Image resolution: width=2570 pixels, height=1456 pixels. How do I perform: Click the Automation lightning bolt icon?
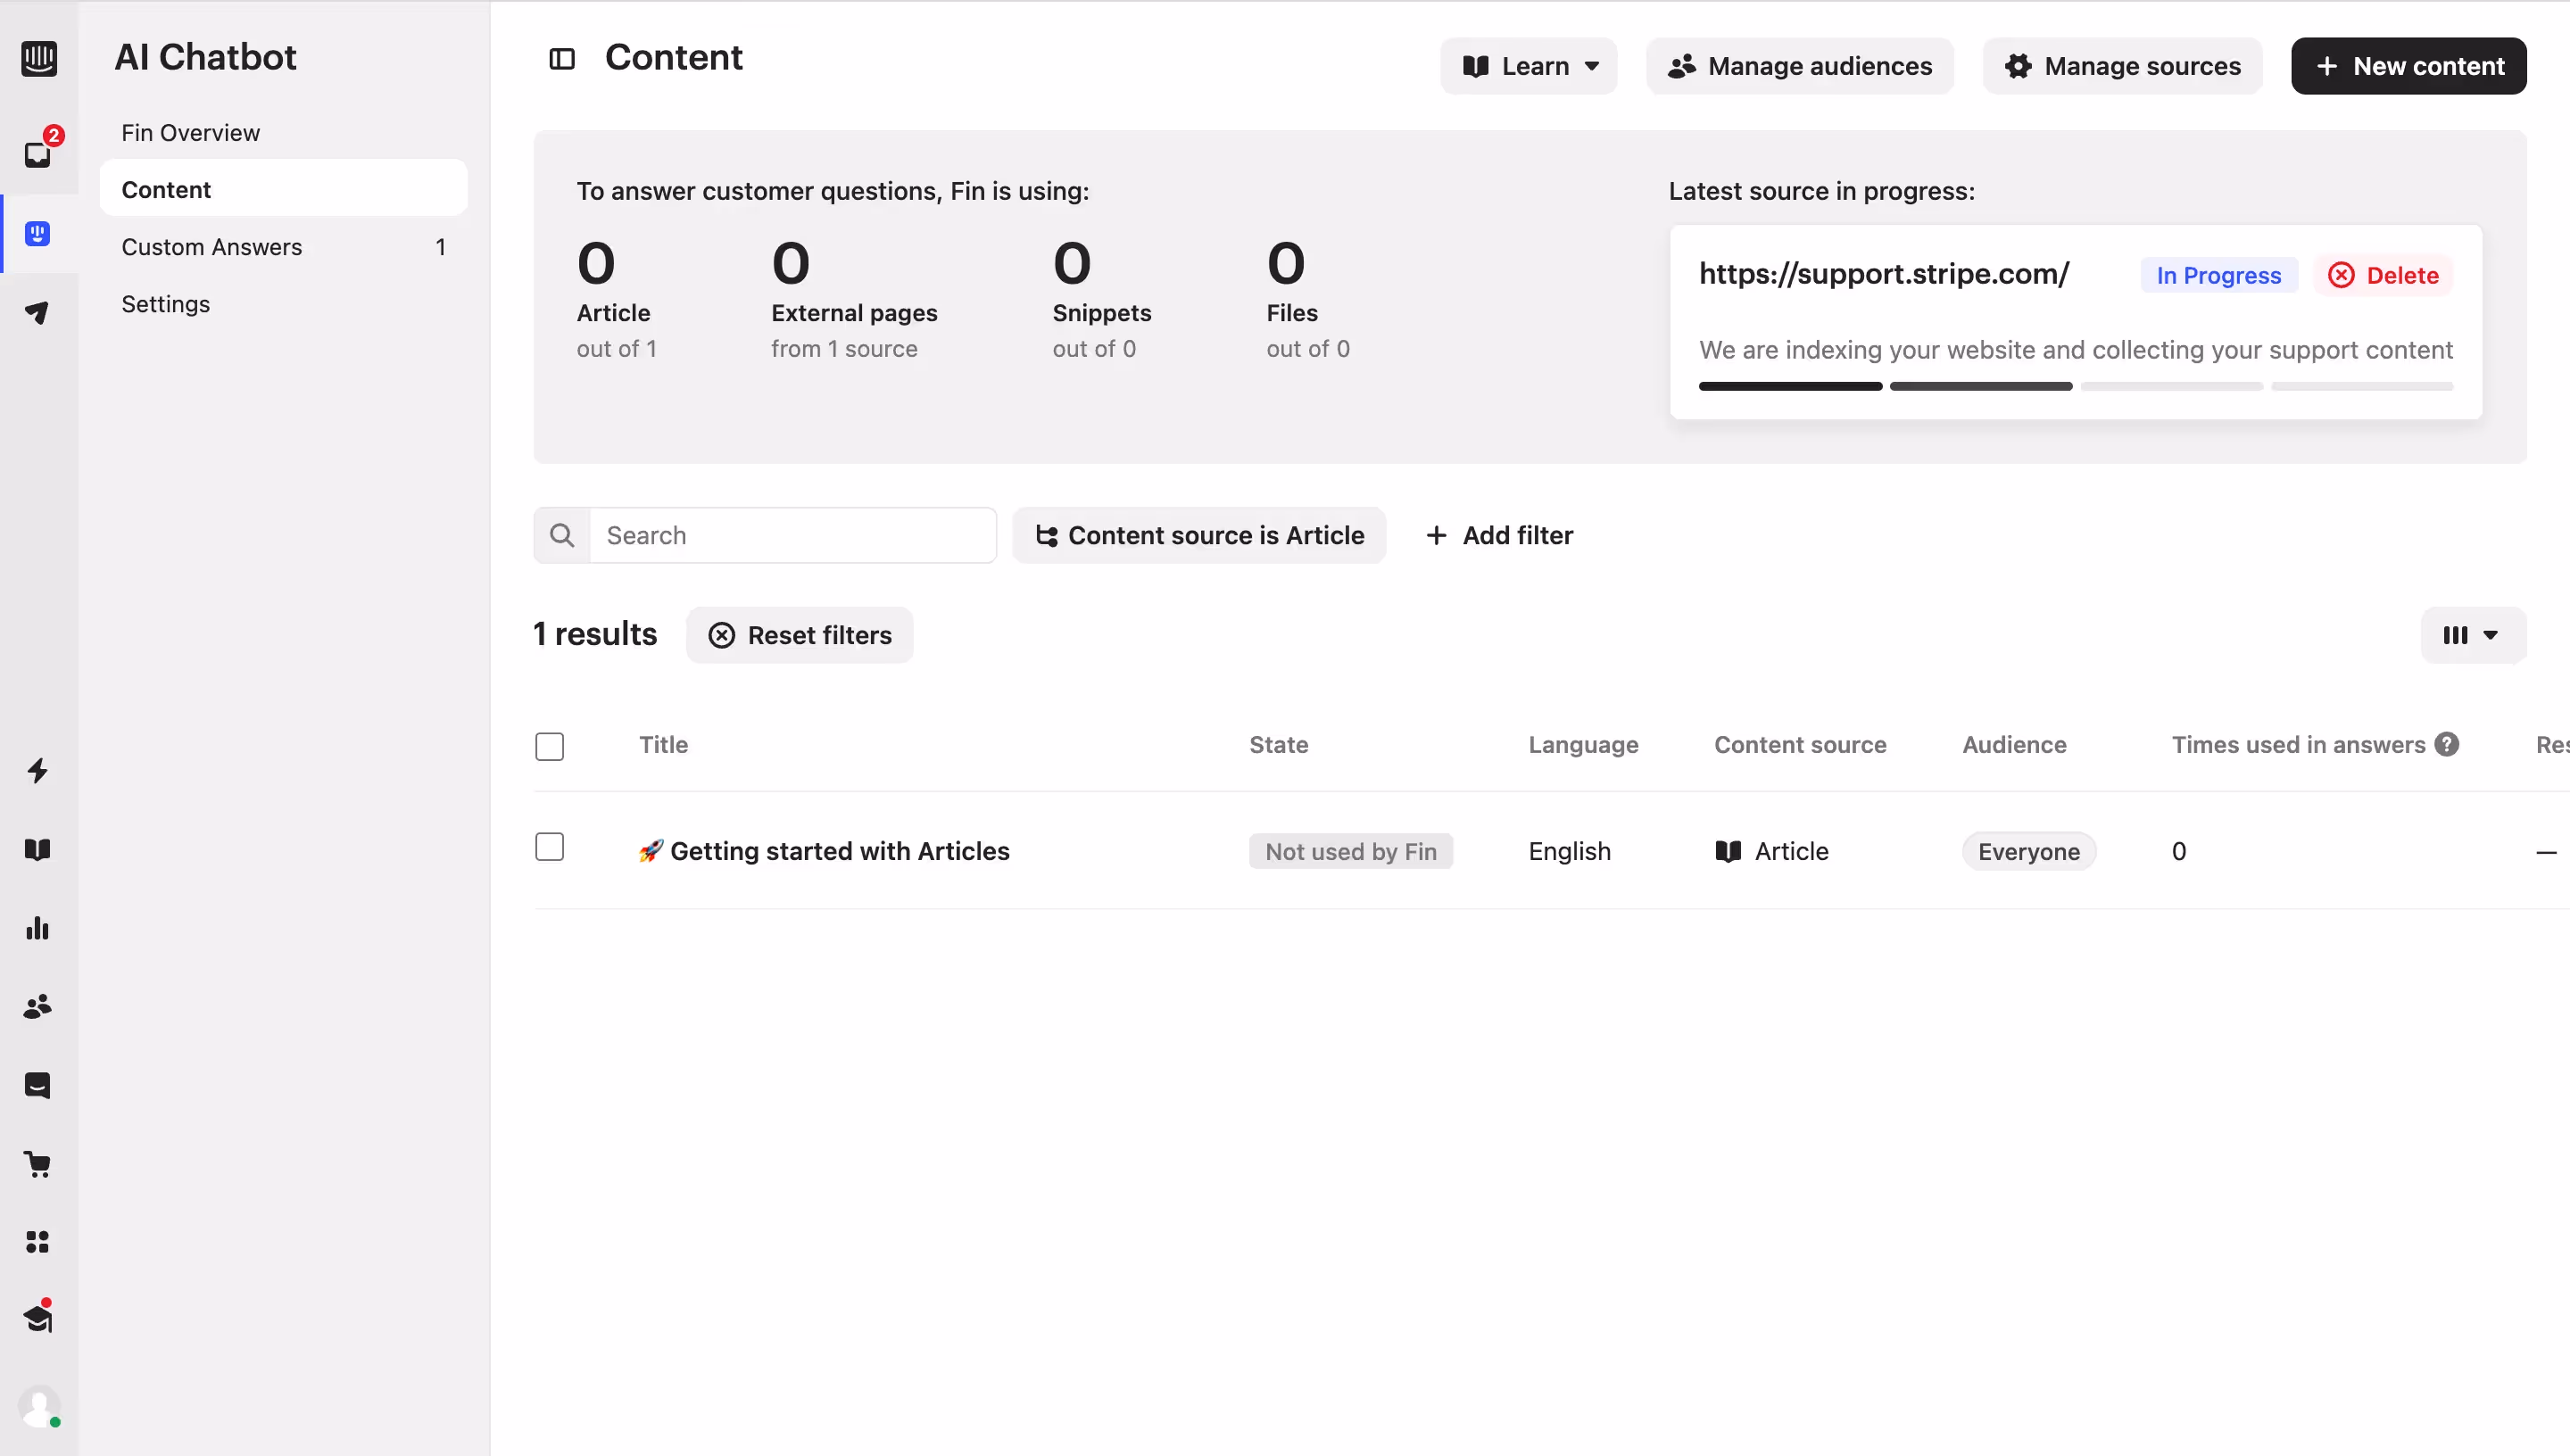(x=38, y=771)
